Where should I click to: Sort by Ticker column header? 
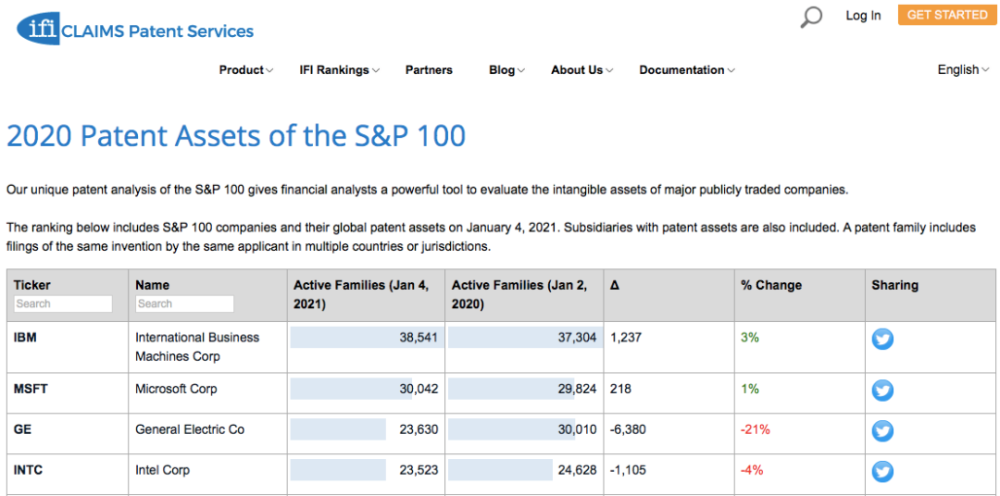point(32,285)
